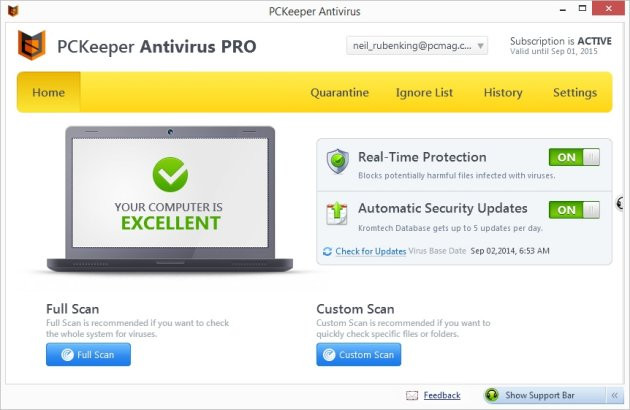Open the account email dropdown
630x410 pixels.
(417, 45)
